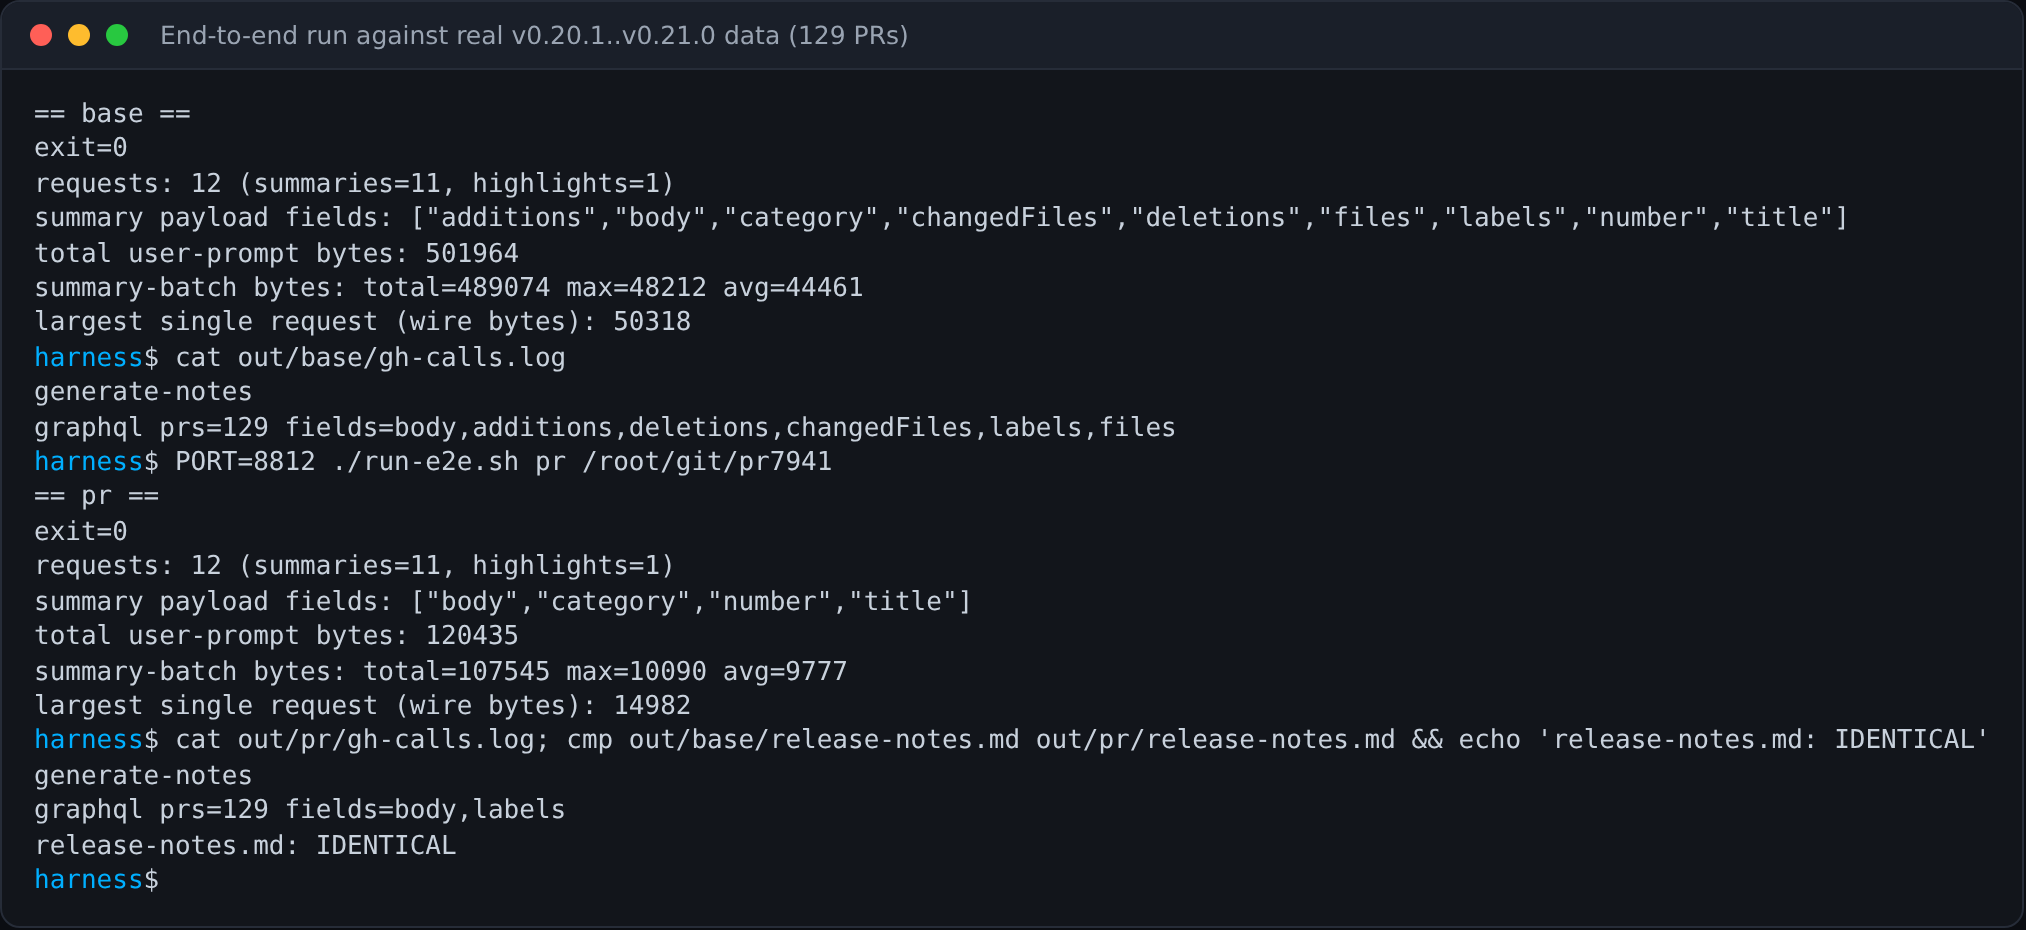
Task: Click 'largest single request (wire bytes): 14982'
Action: 363,706
